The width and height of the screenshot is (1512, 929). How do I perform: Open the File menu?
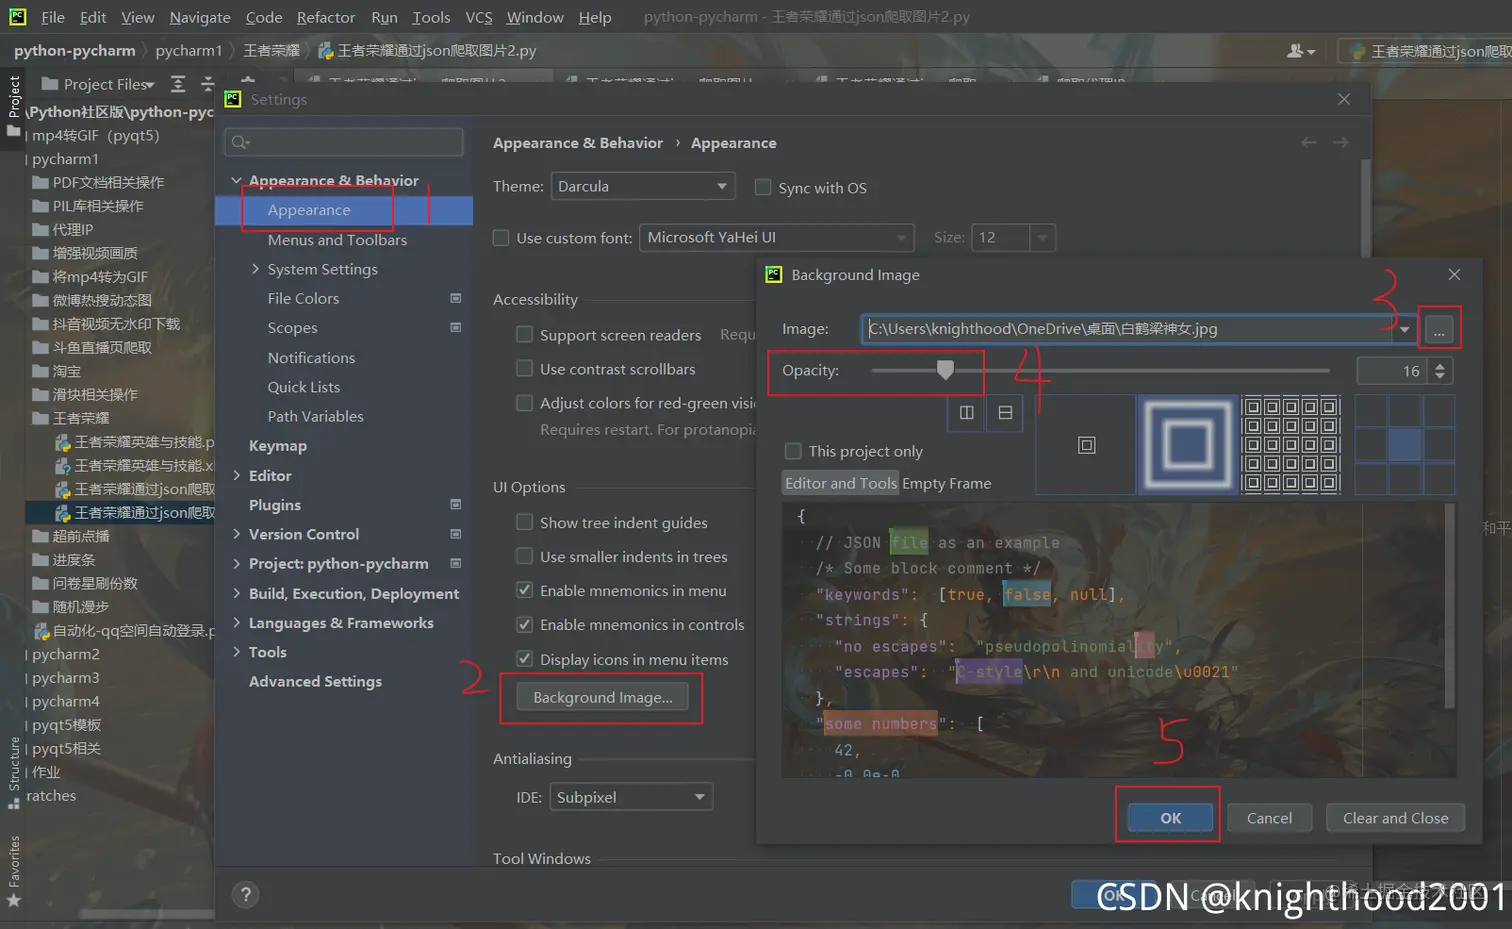coord(53,17)
